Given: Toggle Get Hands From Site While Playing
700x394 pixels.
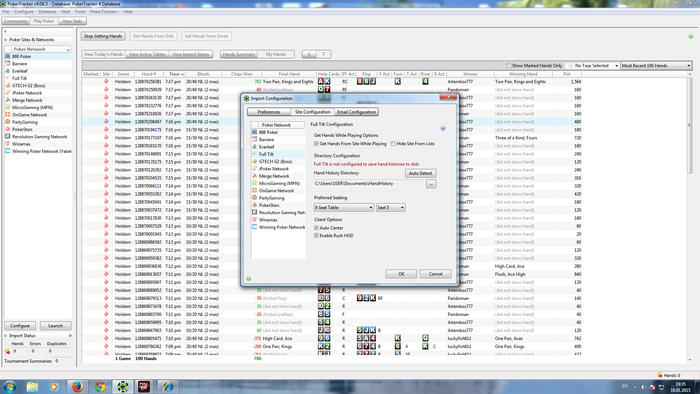Looking at the screenshot, I should 316,144.
